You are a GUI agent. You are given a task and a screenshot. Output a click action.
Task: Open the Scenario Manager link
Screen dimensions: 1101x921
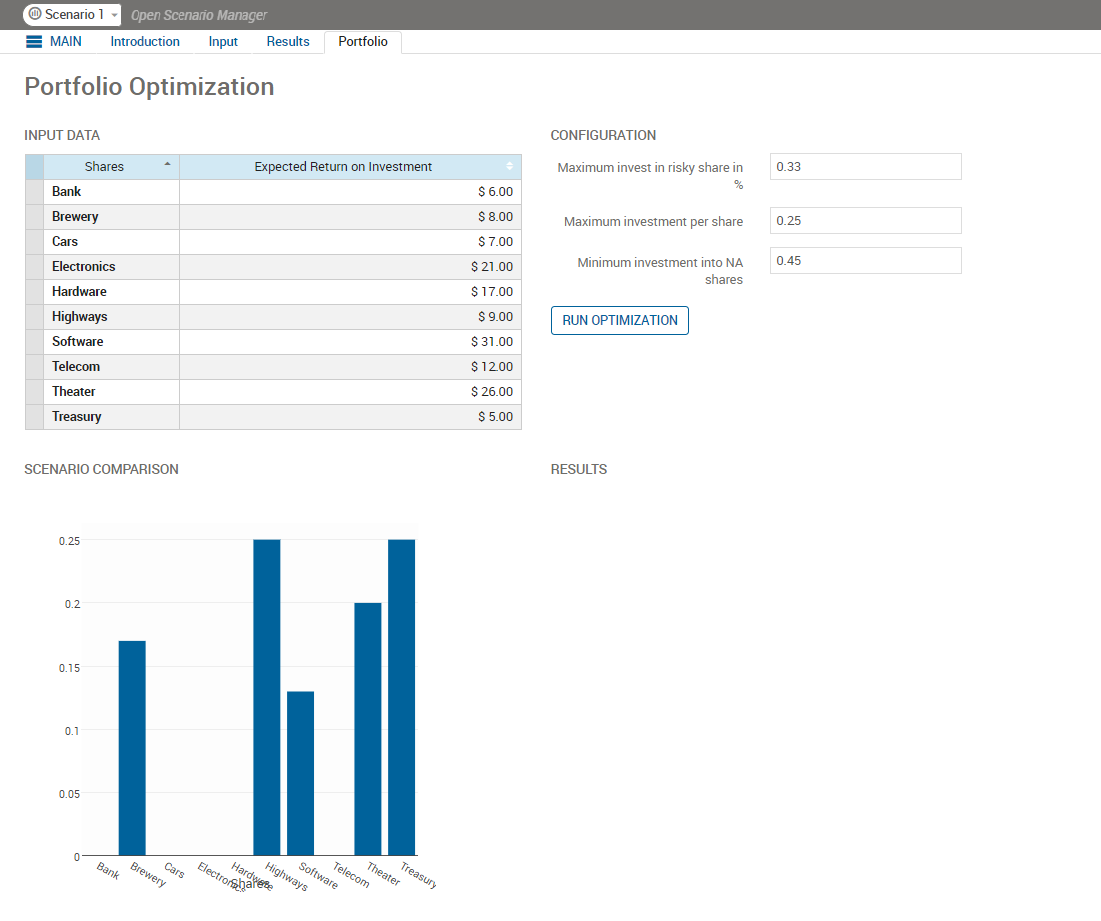click(x=199, y=15)
